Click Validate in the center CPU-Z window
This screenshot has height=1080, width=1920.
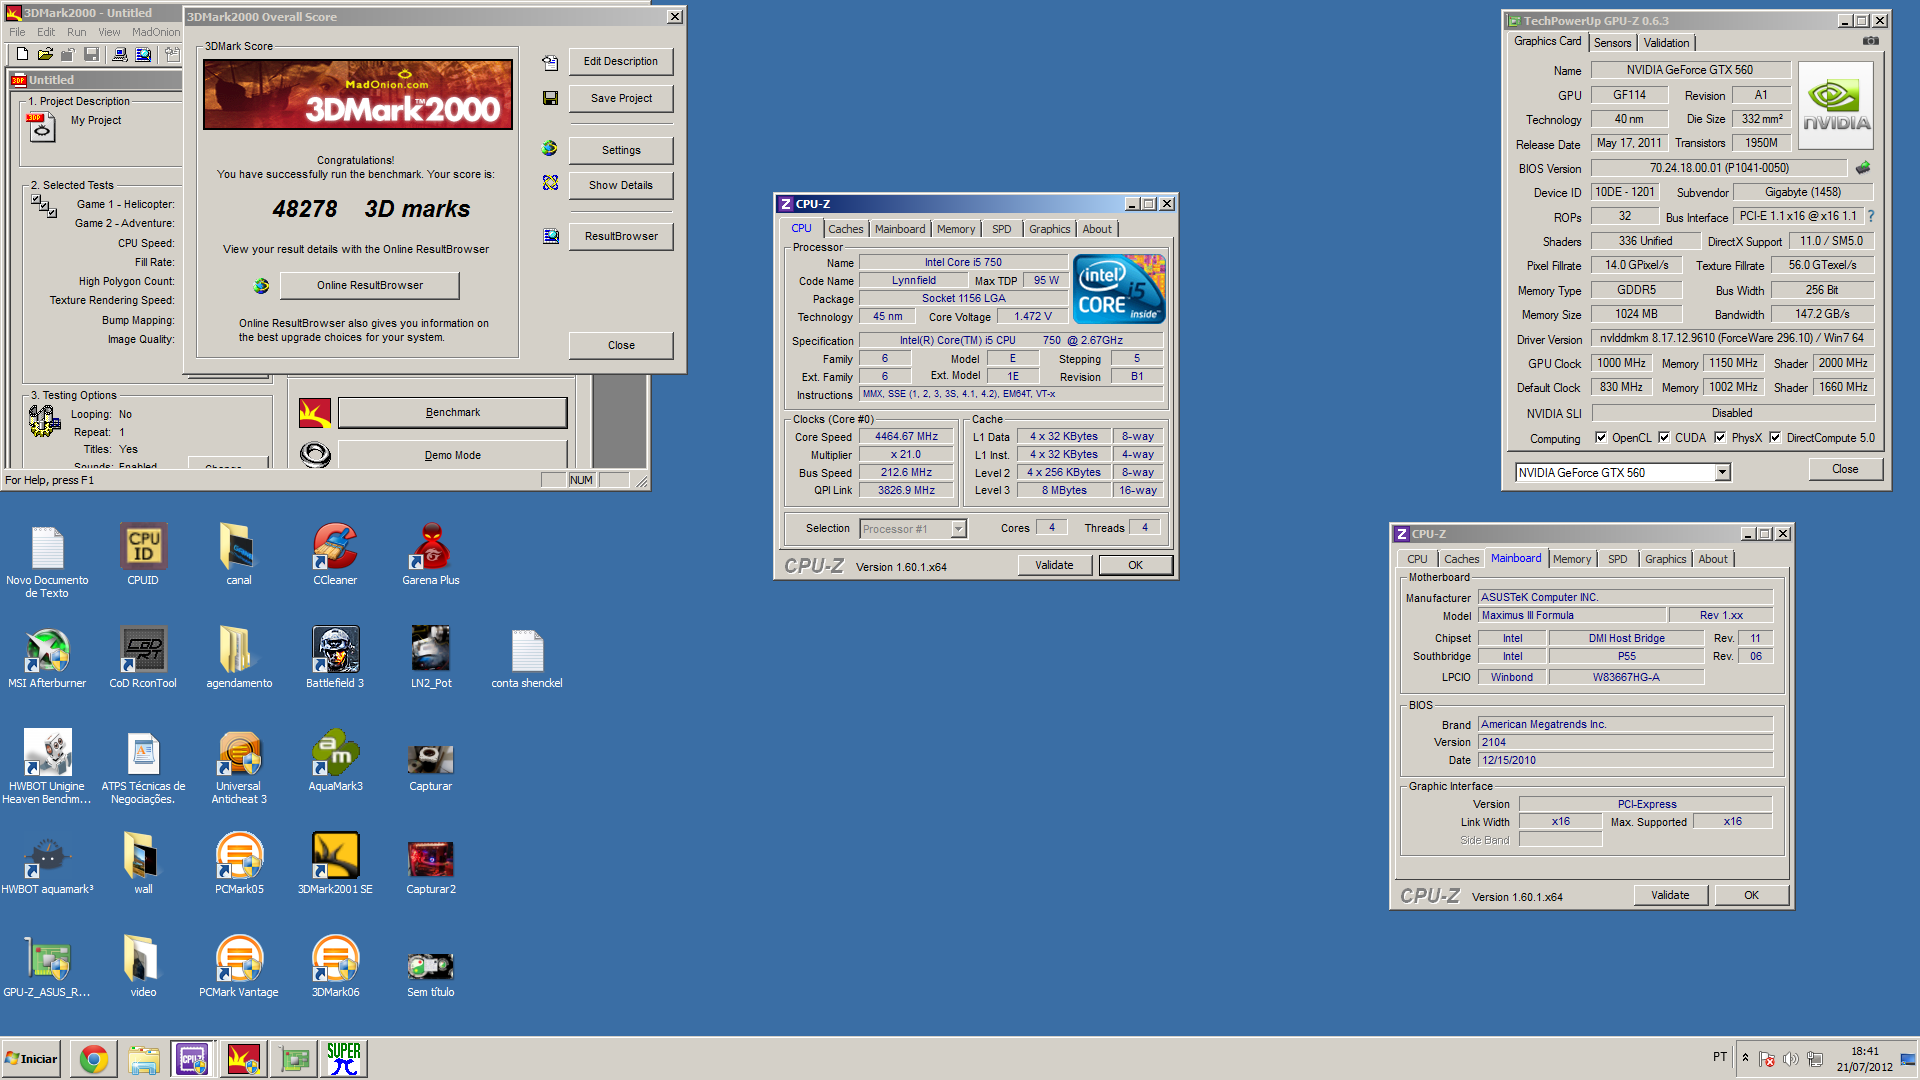pyautogui.click(x=1054, y=565)
